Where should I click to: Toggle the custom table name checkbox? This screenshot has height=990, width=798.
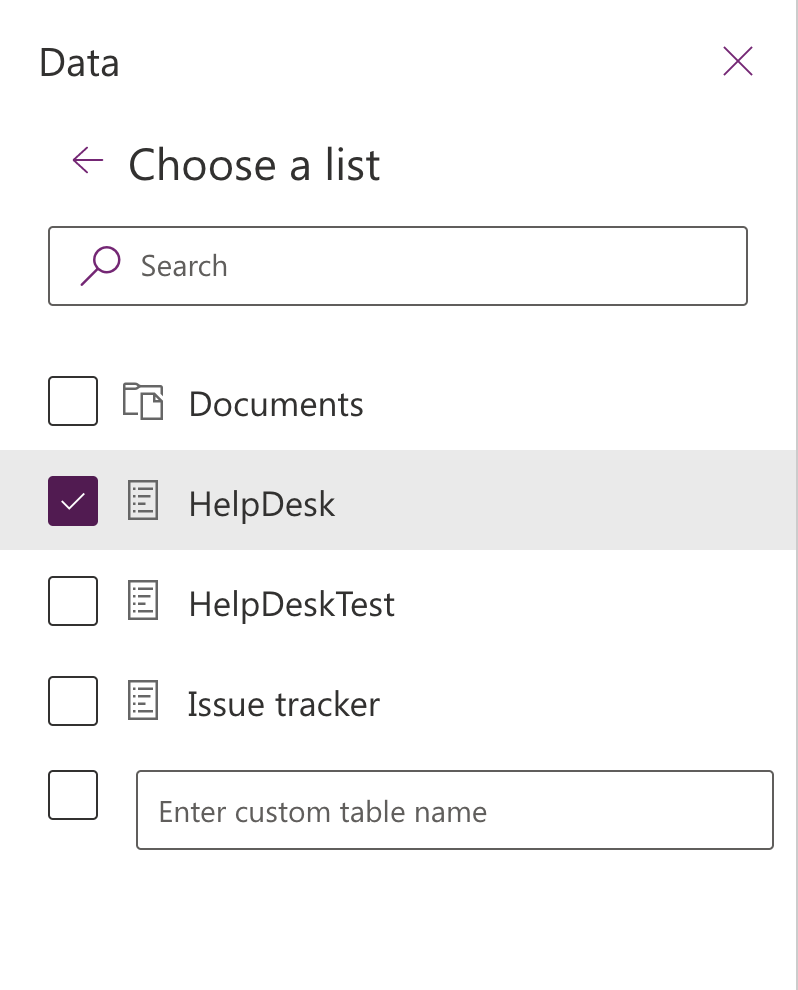73,795
